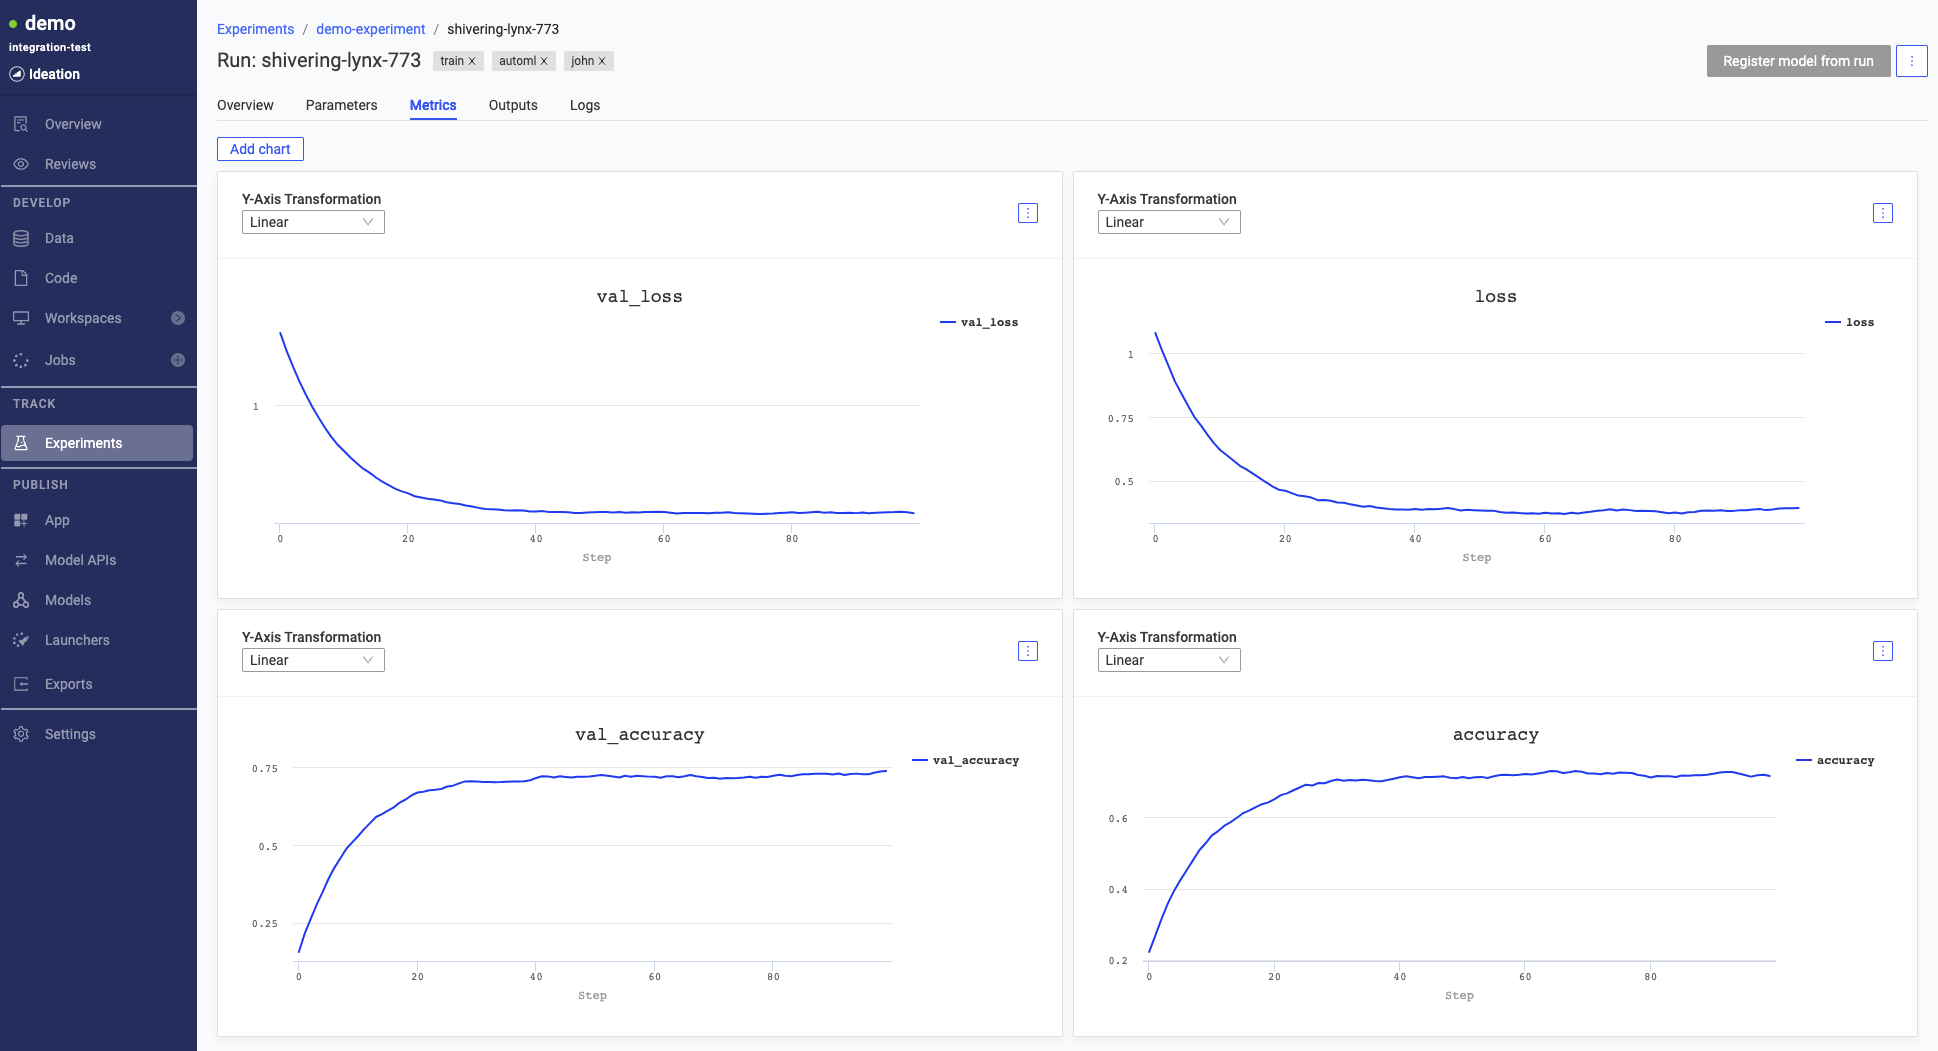
Task: Open val_loss Y-Axis Transformation dropdown
Action: click(313, 222)
